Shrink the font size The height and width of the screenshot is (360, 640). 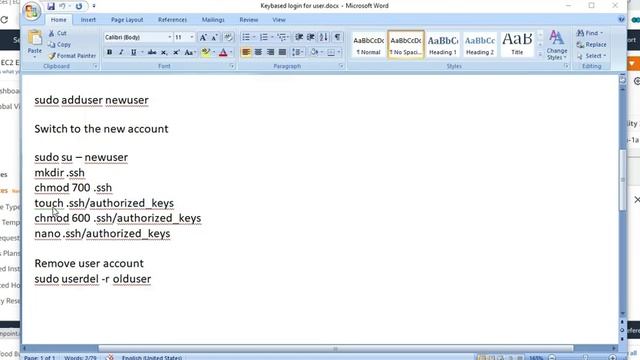click(x=214, y=38)
